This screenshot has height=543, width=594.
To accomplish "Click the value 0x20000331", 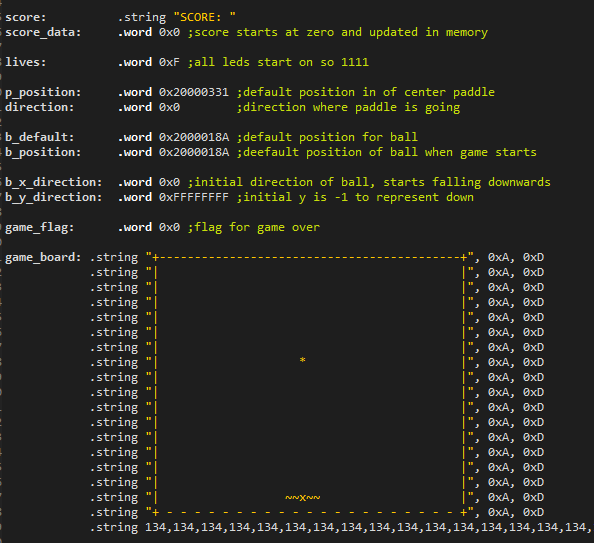I will [194, 92].
